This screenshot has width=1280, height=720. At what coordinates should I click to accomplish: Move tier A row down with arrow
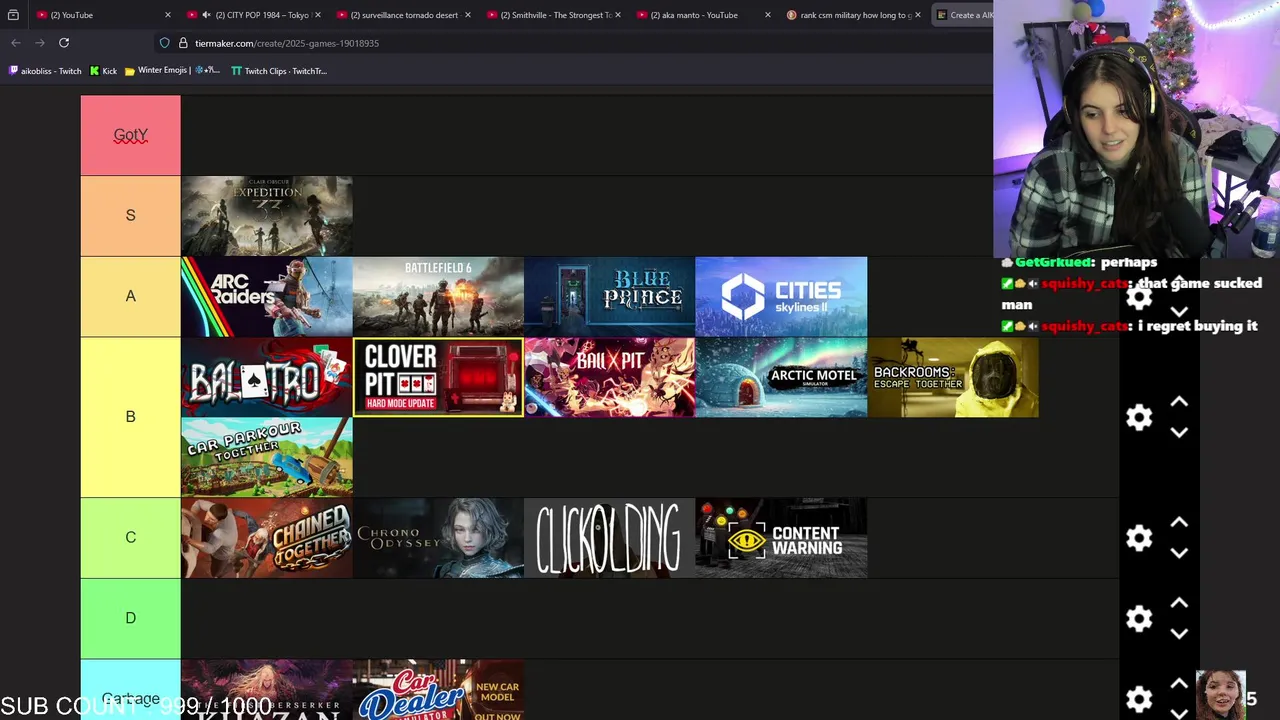1179,312
